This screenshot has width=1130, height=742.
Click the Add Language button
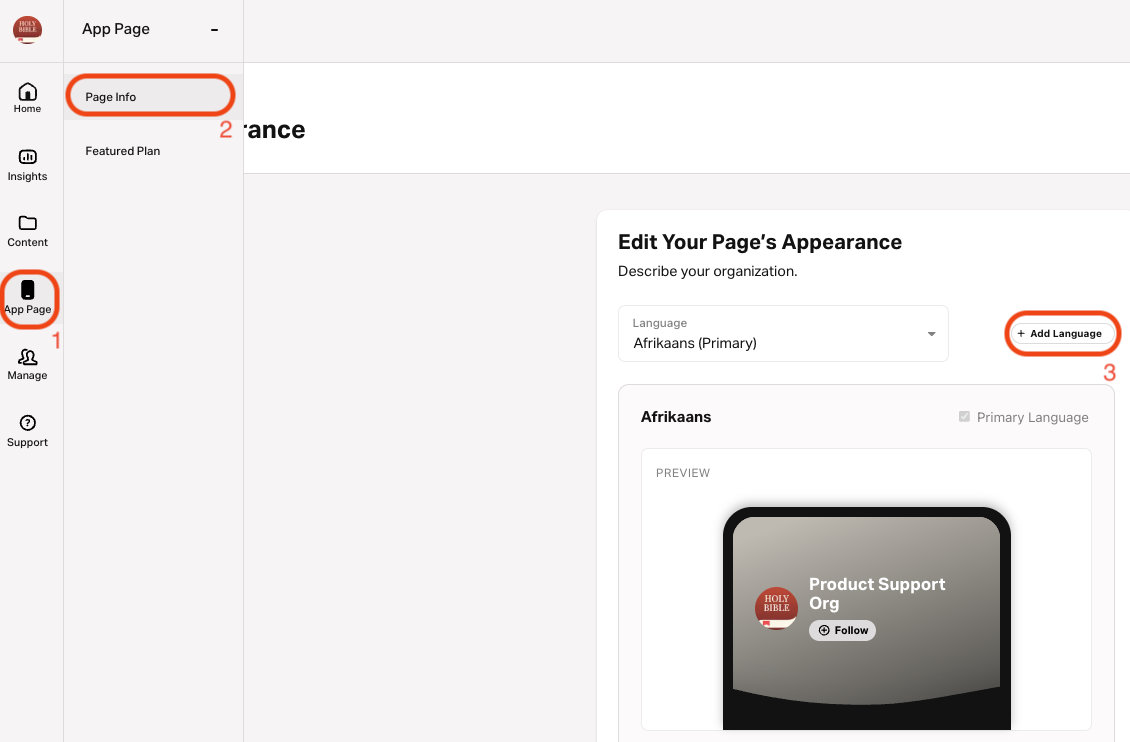point(1062,334)
